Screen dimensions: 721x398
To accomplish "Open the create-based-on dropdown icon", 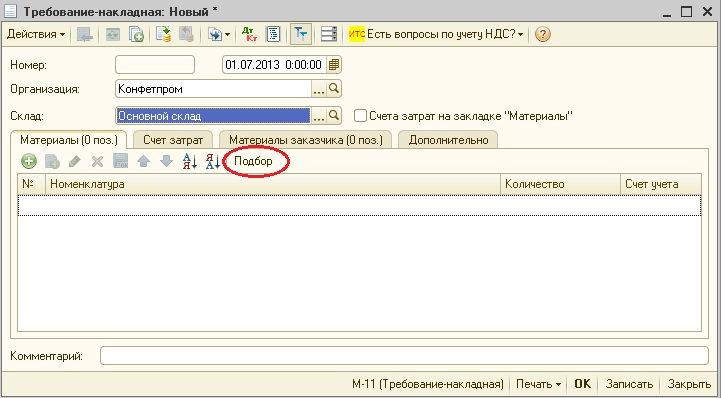I will (218, 34).
